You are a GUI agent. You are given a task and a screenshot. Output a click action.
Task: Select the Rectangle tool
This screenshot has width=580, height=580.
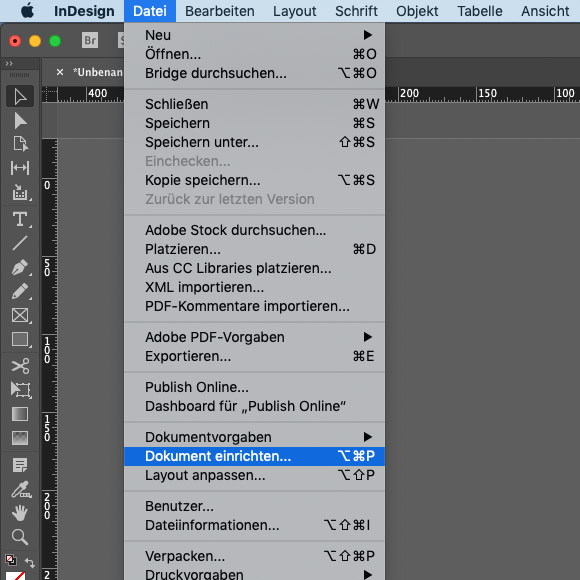click(x=20, y=339)
